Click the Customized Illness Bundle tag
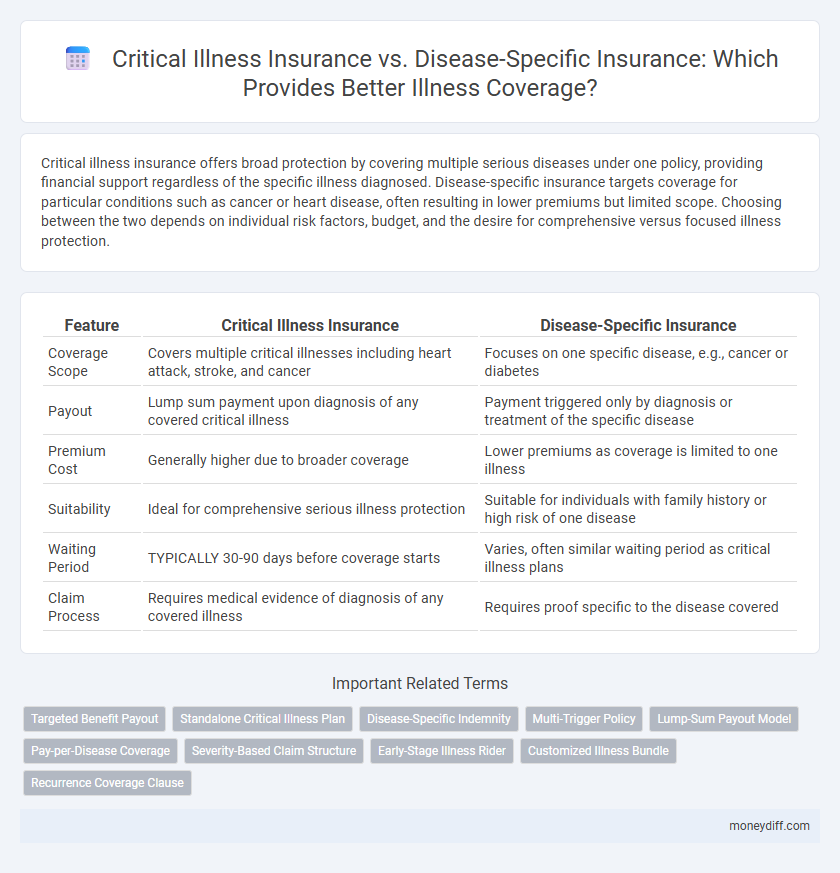 [x=598, y=751]
